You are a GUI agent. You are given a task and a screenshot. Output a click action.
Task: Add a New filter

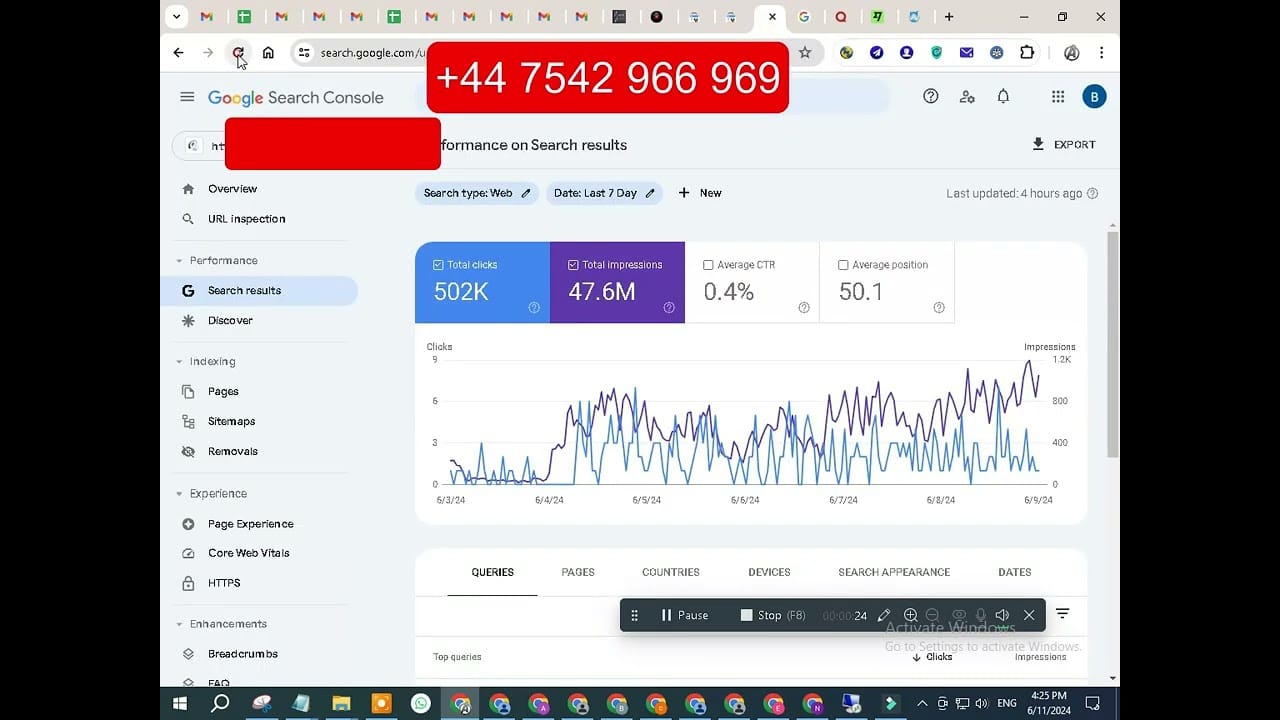coord(700,193)
